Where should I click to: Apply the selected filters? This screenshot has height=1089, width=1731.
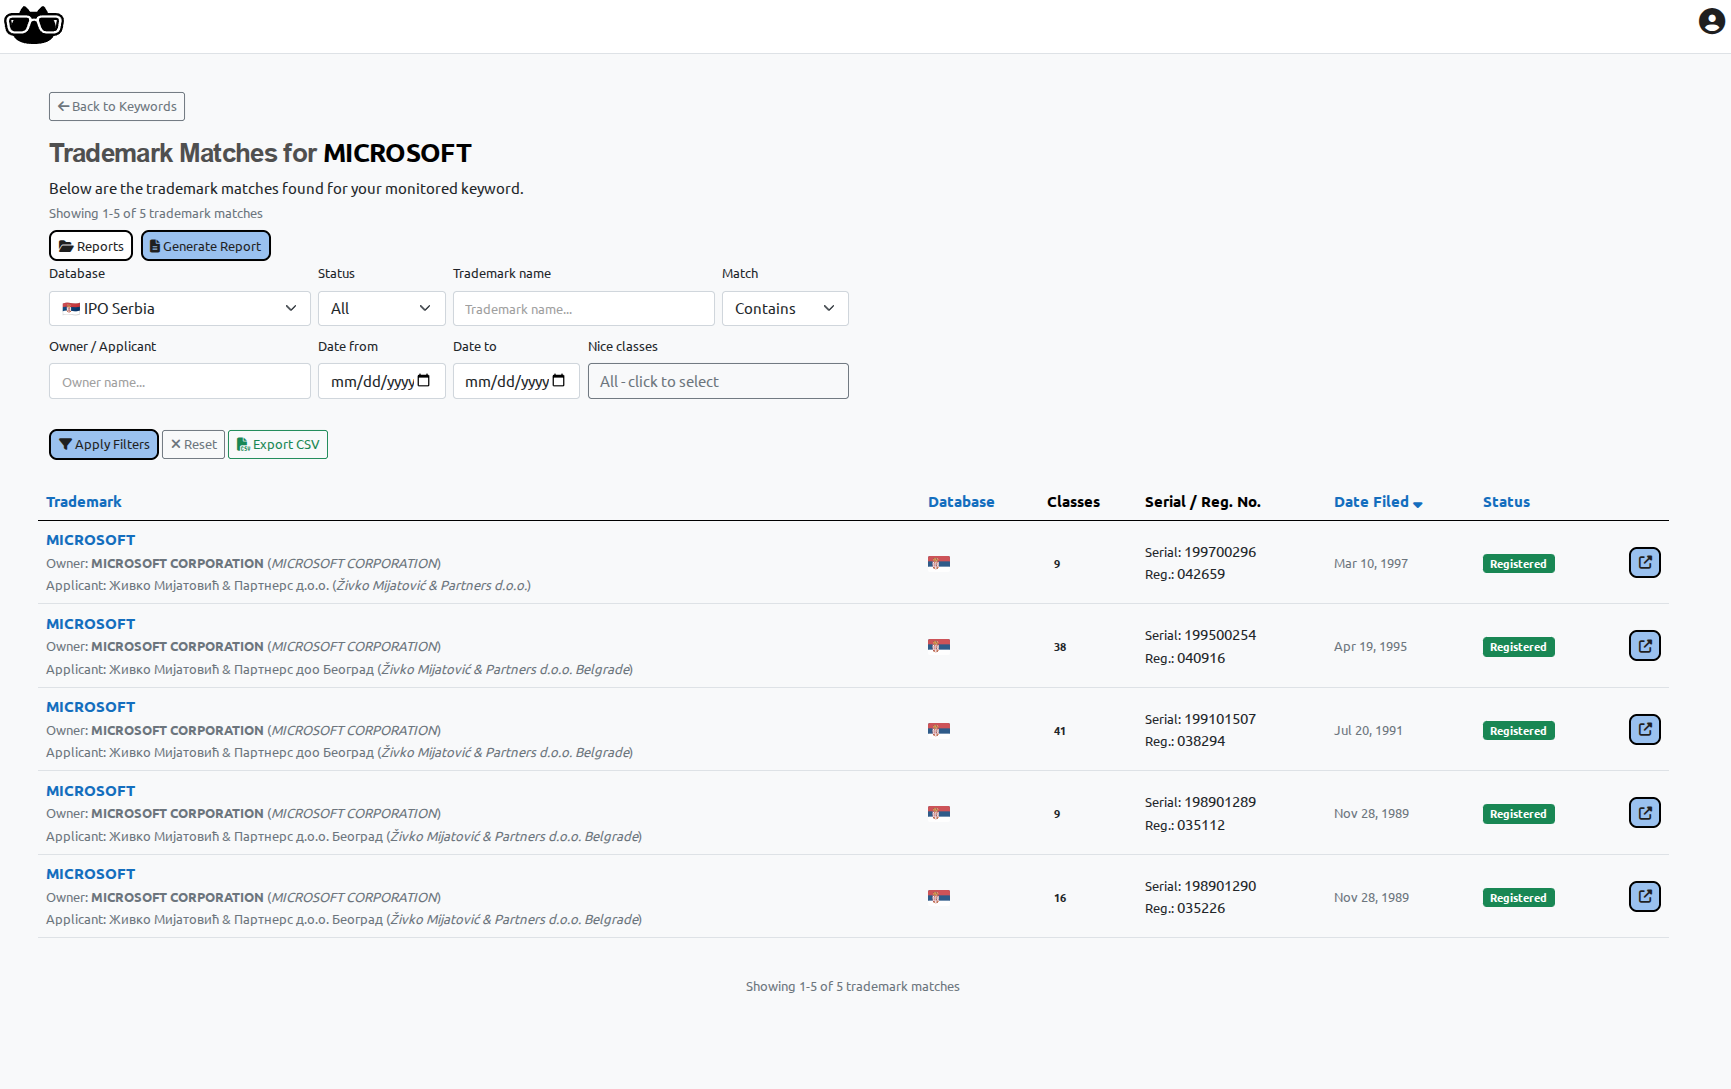click(x=104, y=445)
